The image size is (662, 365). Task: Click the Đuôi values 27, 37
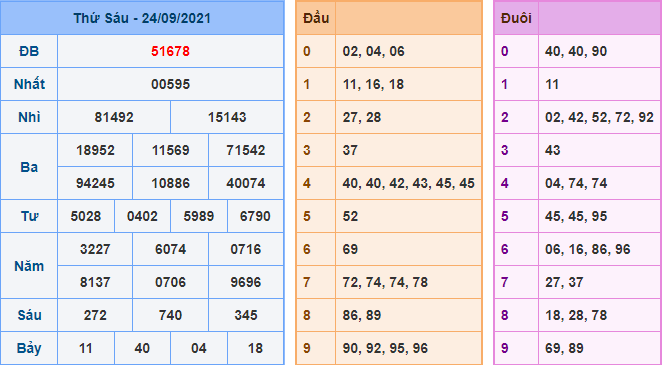[x=564, y=282]
